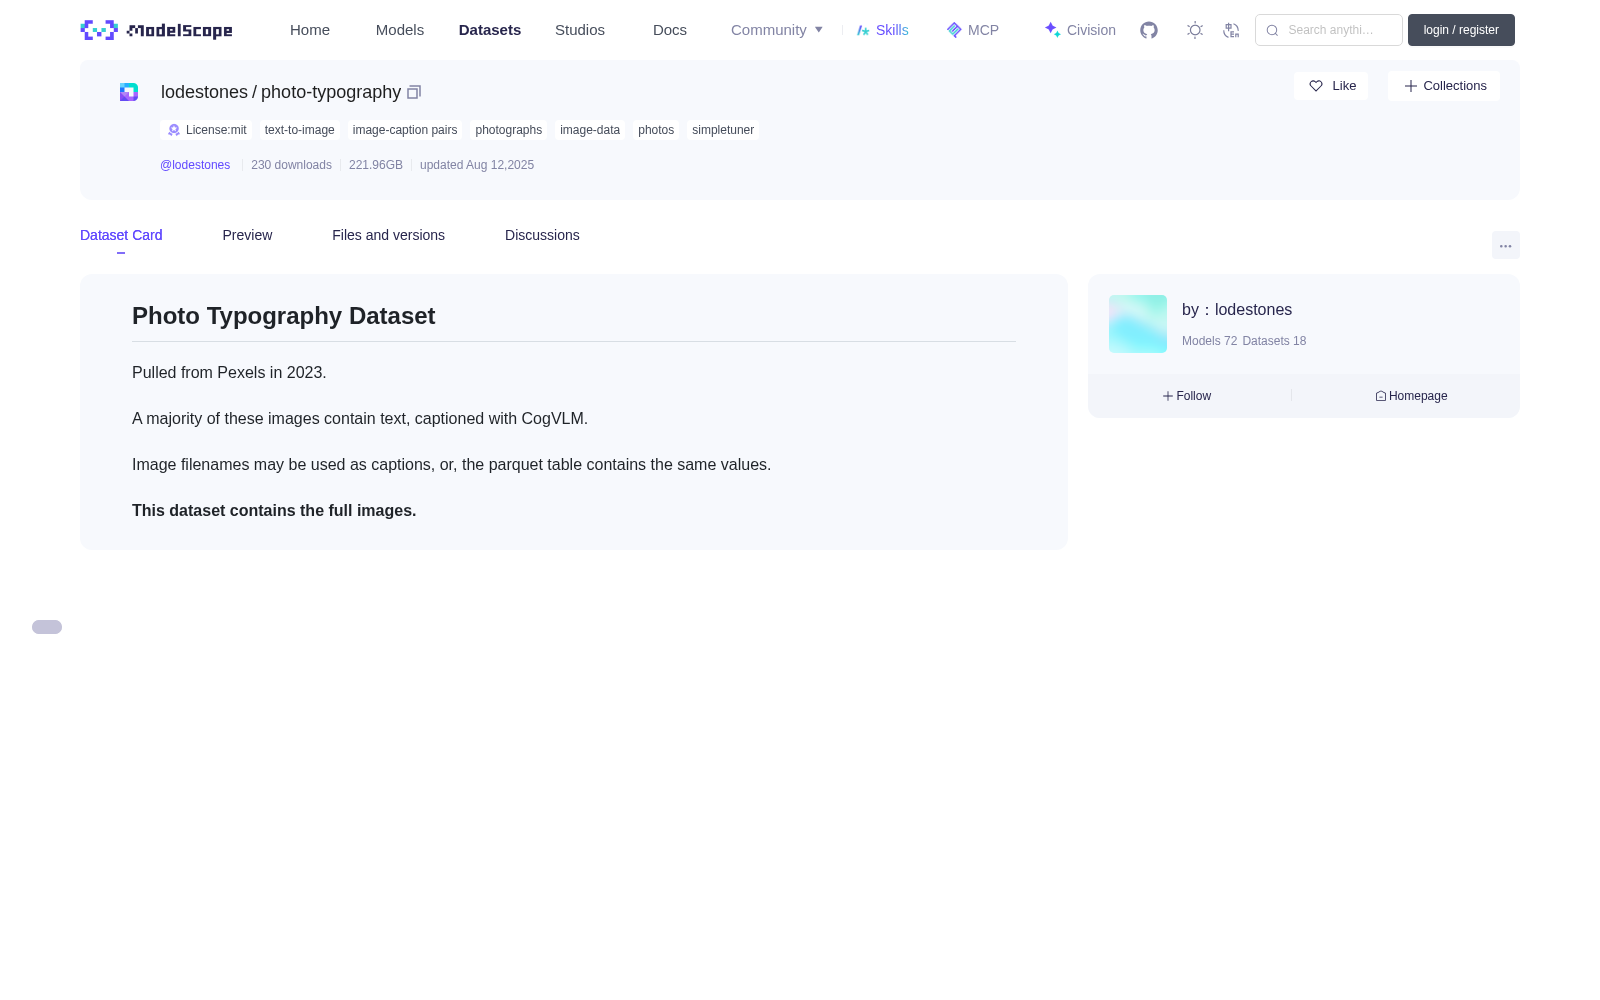Click the image-data tag
Image resolution: width=1600 pixels, height=1000 pixels.
pos(590,130)
